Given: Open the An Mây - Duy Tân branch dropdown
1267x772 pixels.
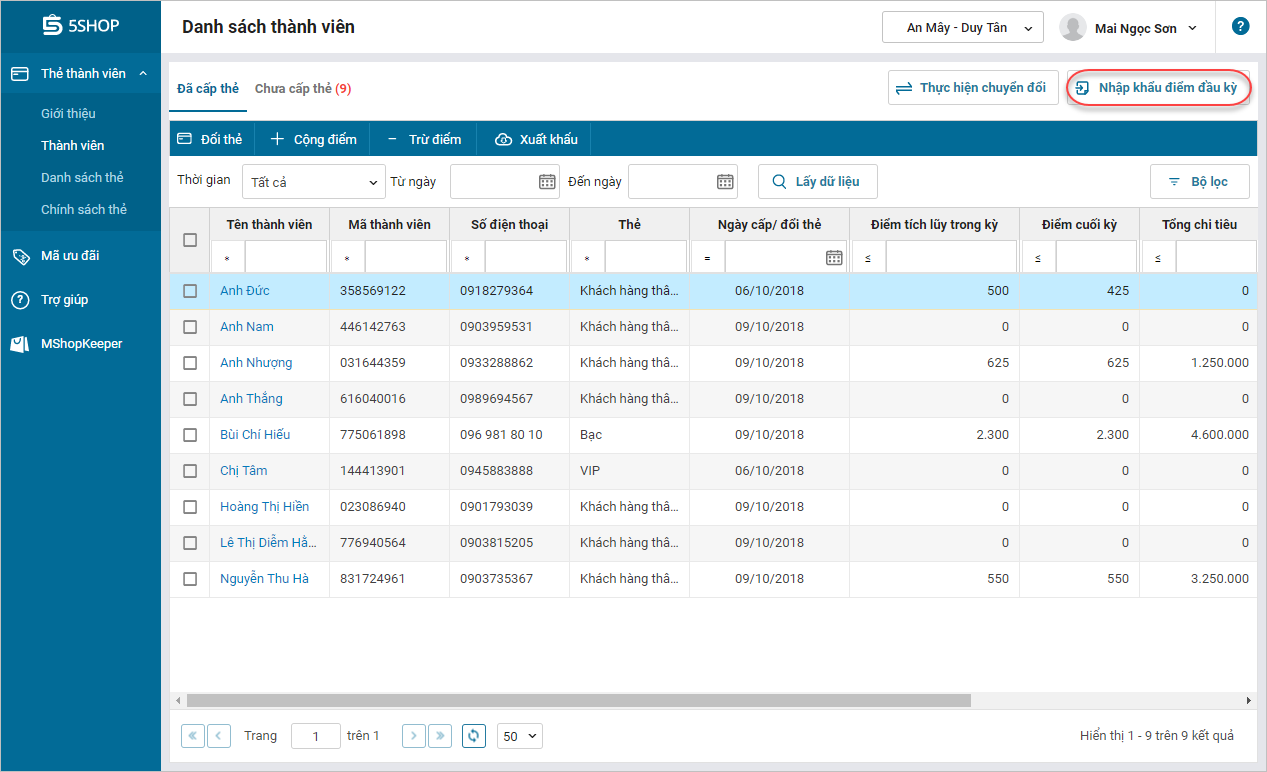Looking at the screenshot, I should coord(962,28).
